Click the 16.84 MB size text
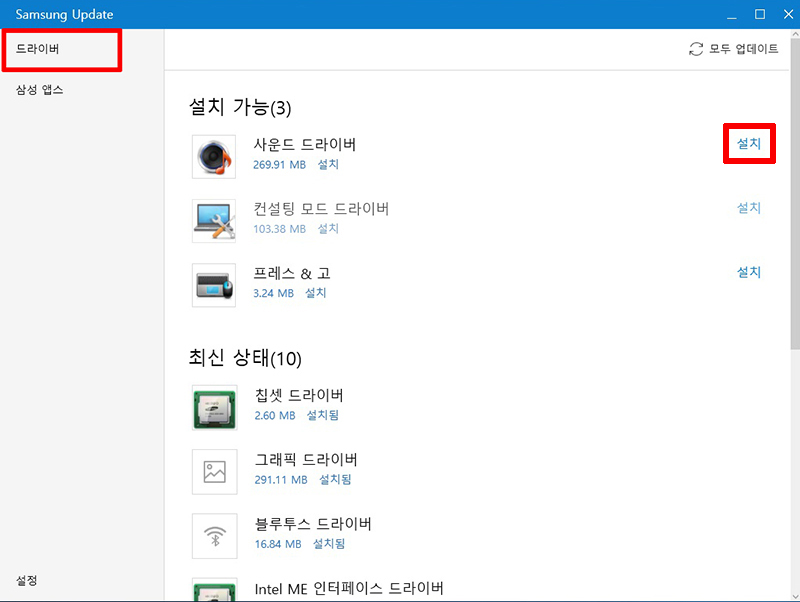 click(x=278, y=544)
